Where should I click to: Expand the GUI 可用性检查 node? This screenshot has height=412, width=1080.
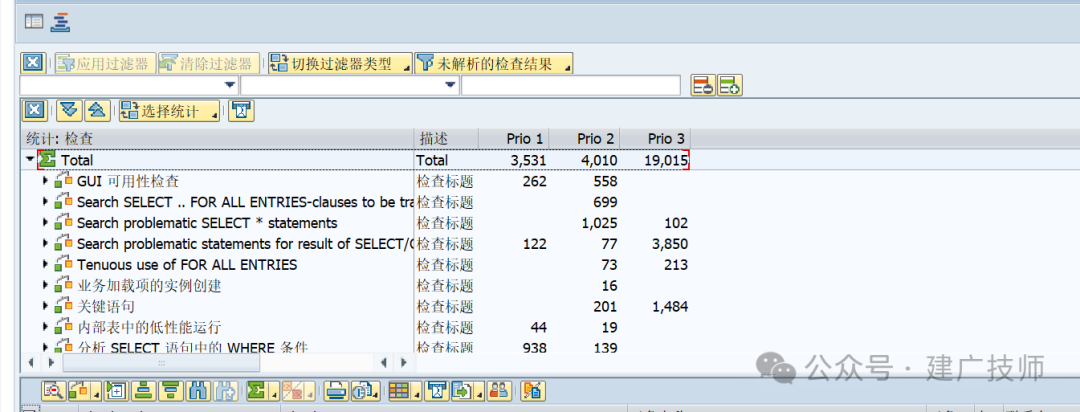coord(46,181)
